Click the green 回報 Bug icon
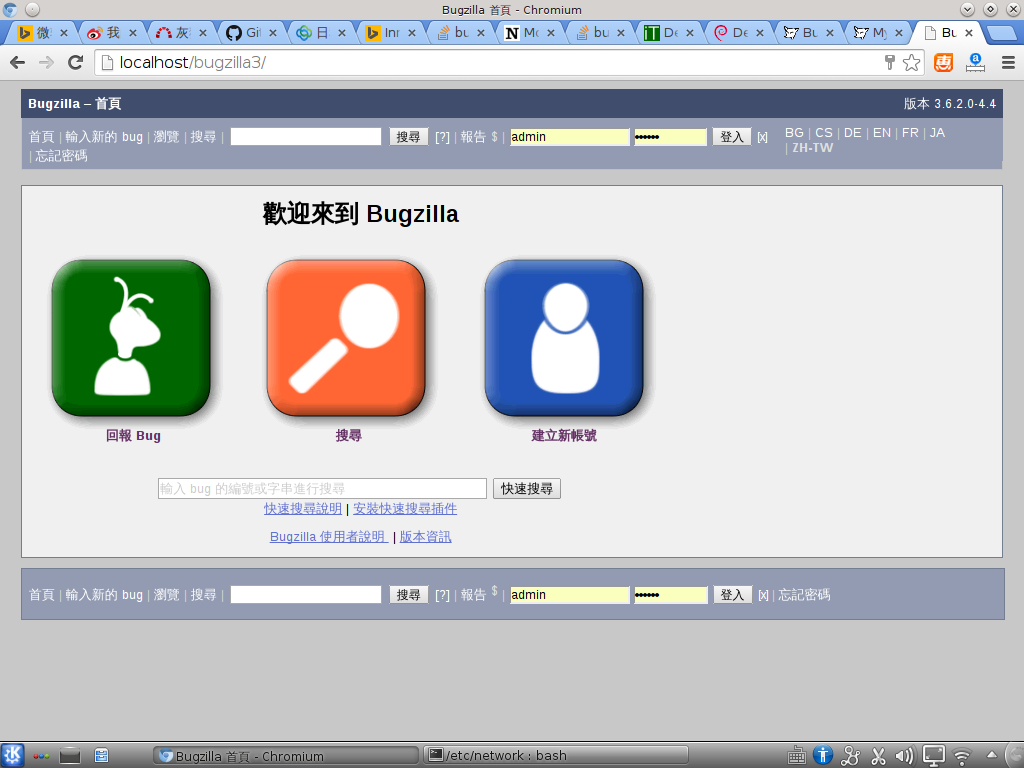This screenshot has width=1024, height=768. click(131, 337)
